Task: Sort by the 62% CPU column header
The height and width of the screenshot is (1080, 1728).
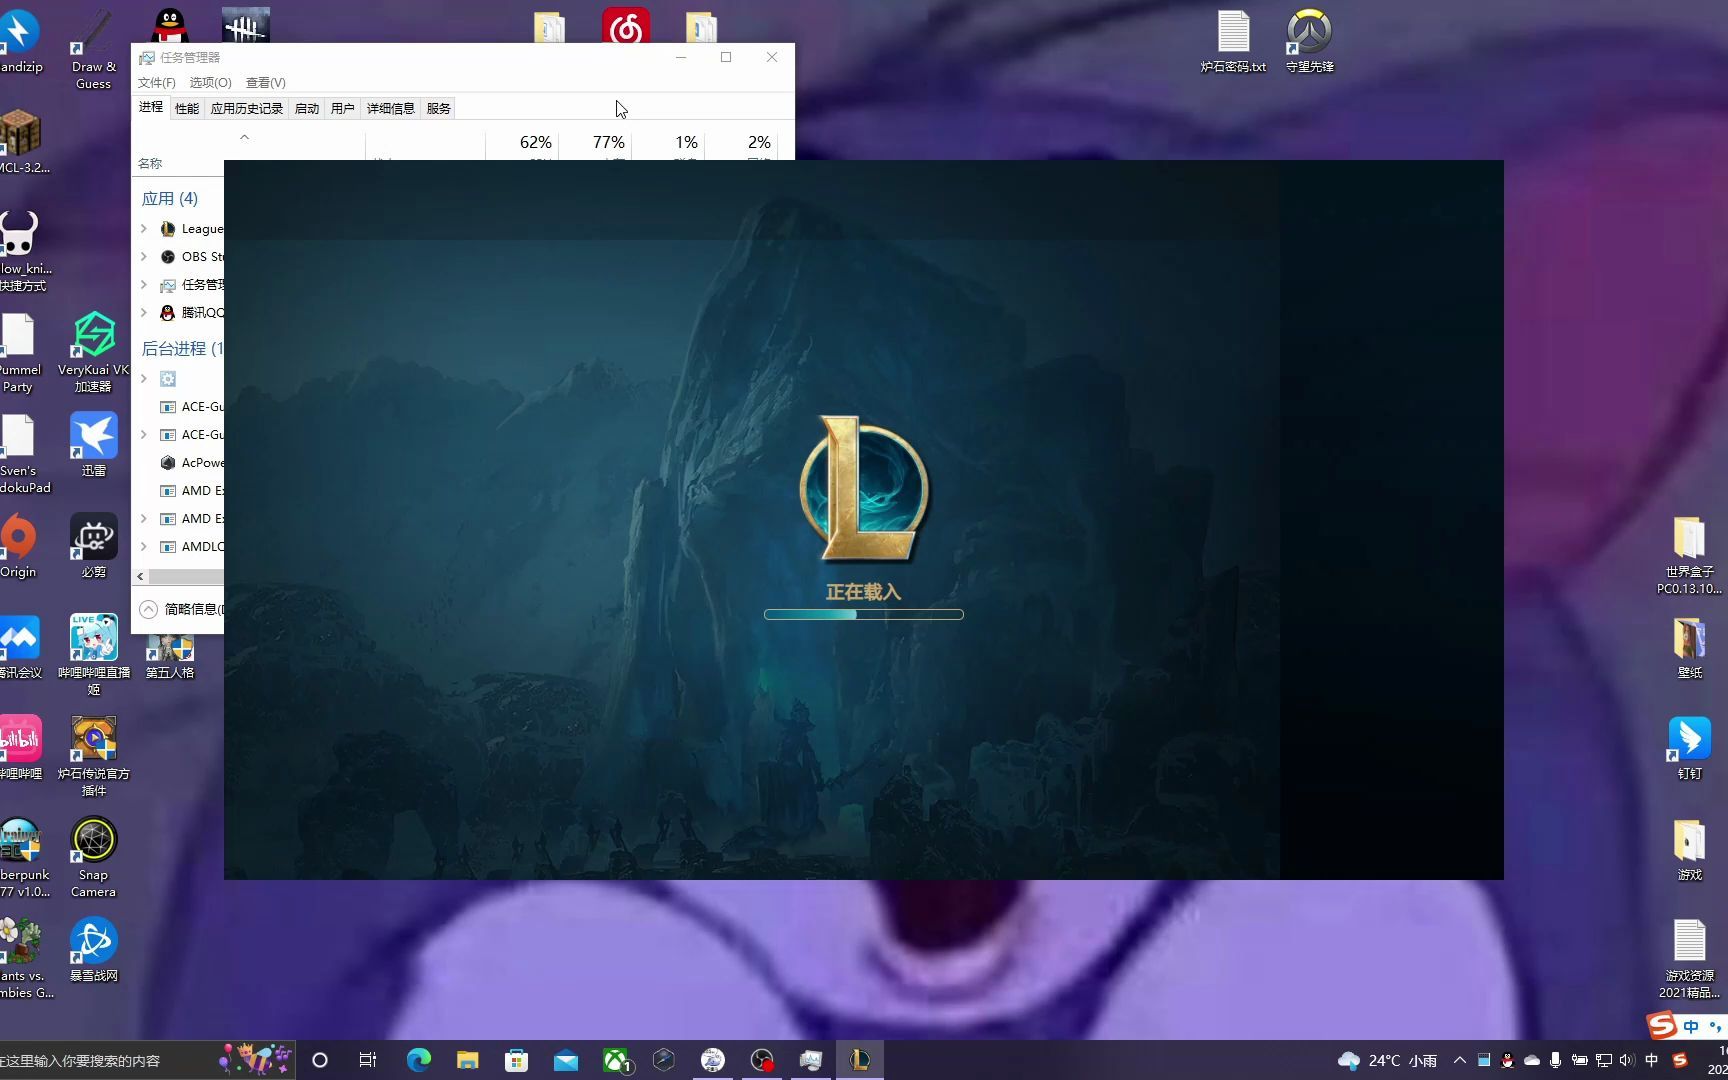Action: [x=522, y=145]
